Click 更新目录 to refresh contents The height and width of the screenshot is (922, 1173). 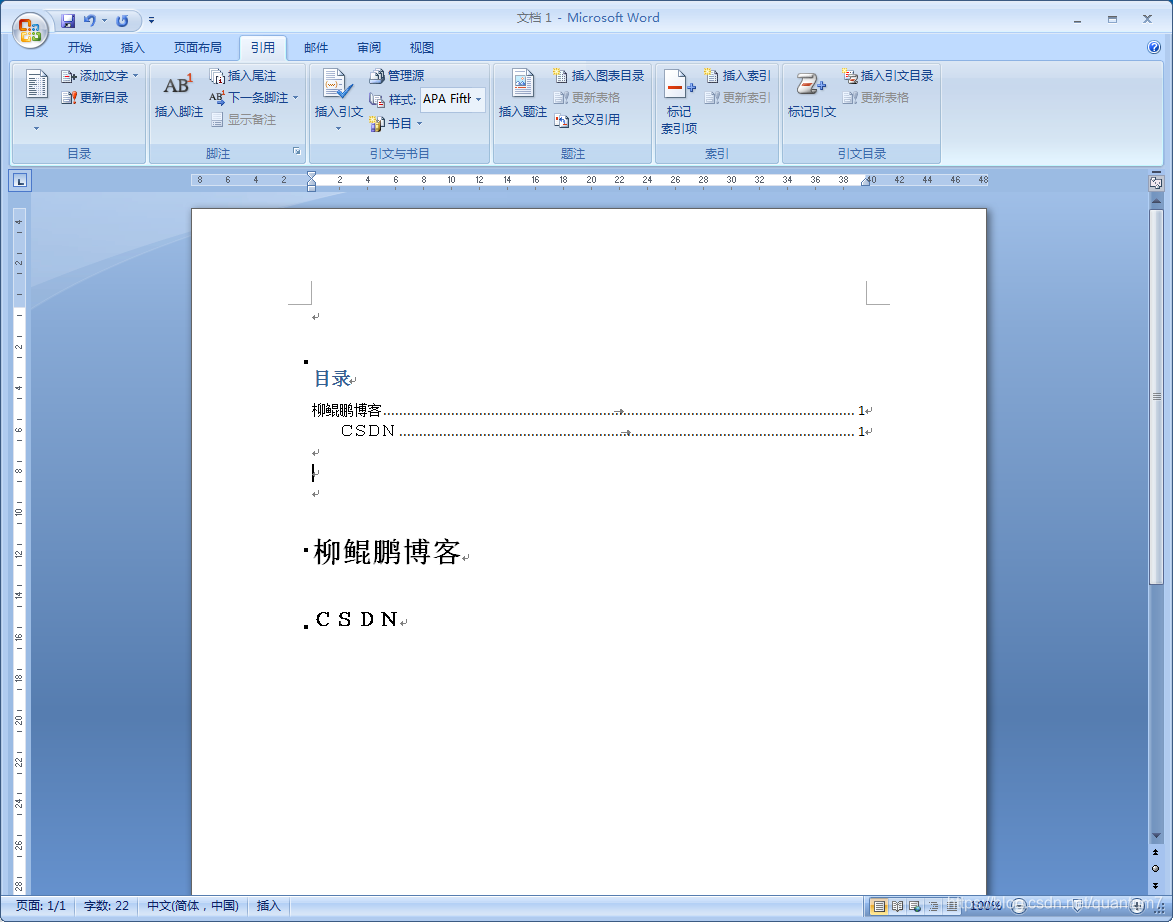pyautogui.click(x=95, y=97)
